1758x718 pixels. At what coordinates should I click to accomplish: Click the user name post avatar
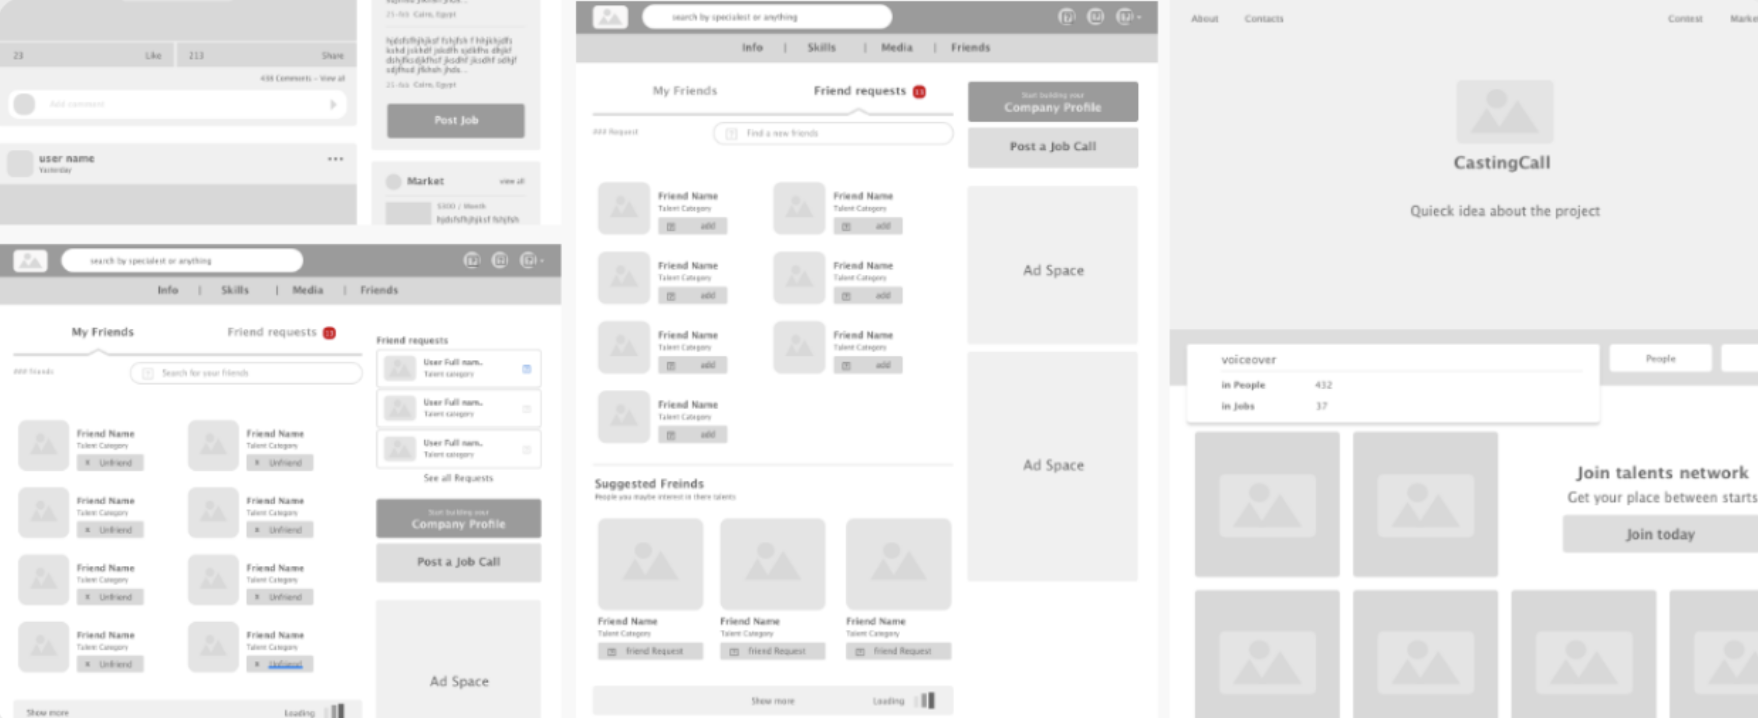pos(20,163)
